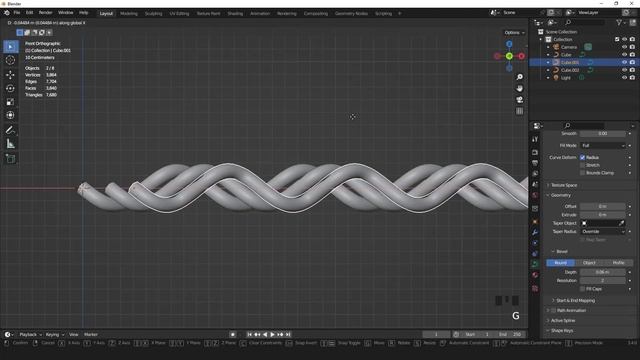Open the View Layer properties tab icon
This screenshot has width=640, height=360.
tap(535, 174)
